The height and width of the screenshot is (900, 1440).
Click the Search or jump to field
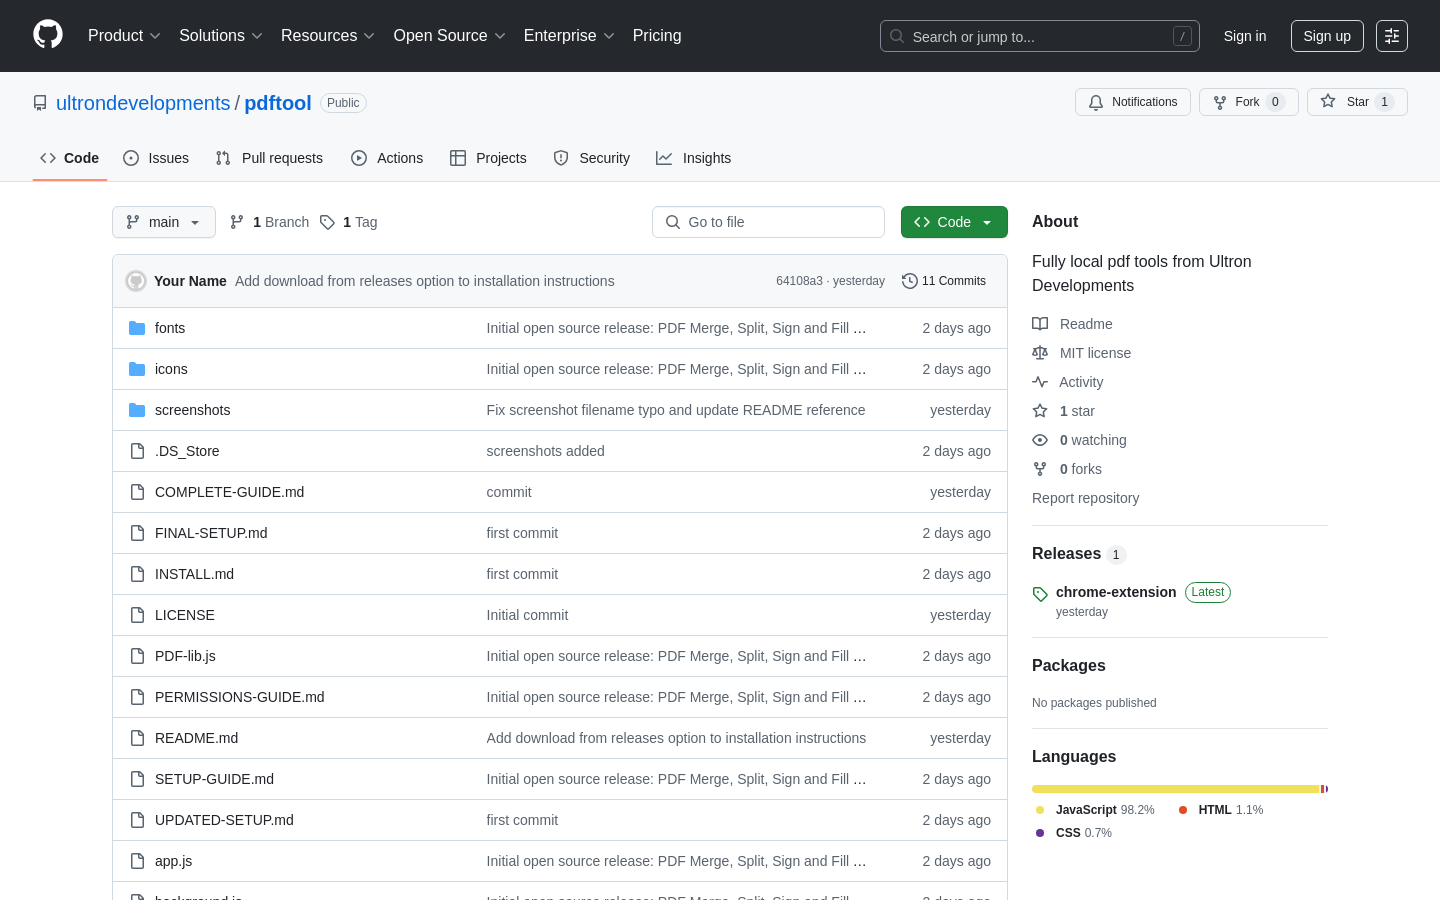[1040, 36]
